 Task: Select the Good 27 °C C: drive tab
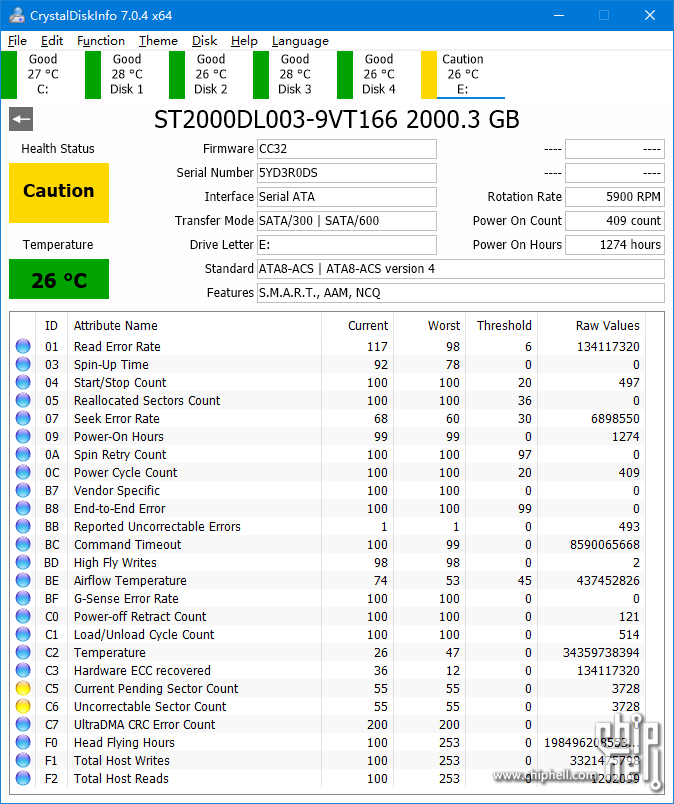click(42, 75)
